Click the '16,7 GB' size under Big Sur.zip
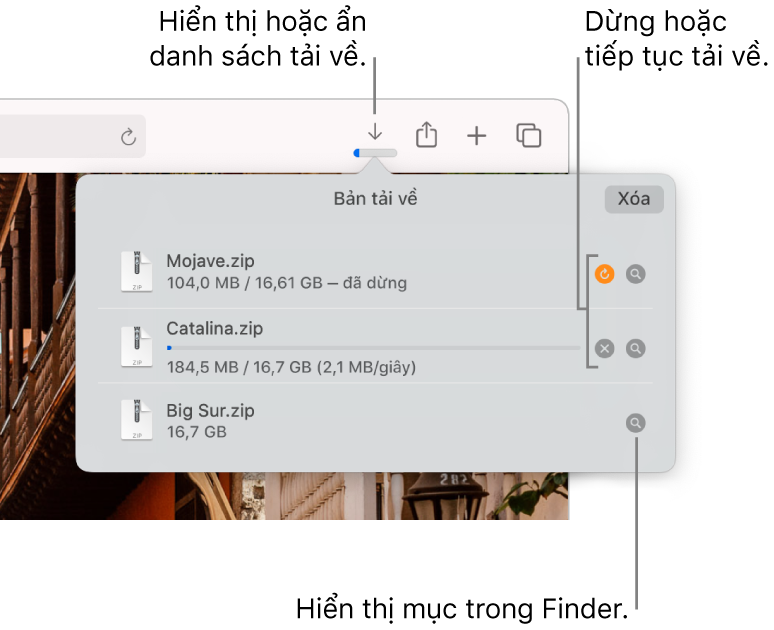The width and height of the screenshot is (774, 630). point(196,432)
